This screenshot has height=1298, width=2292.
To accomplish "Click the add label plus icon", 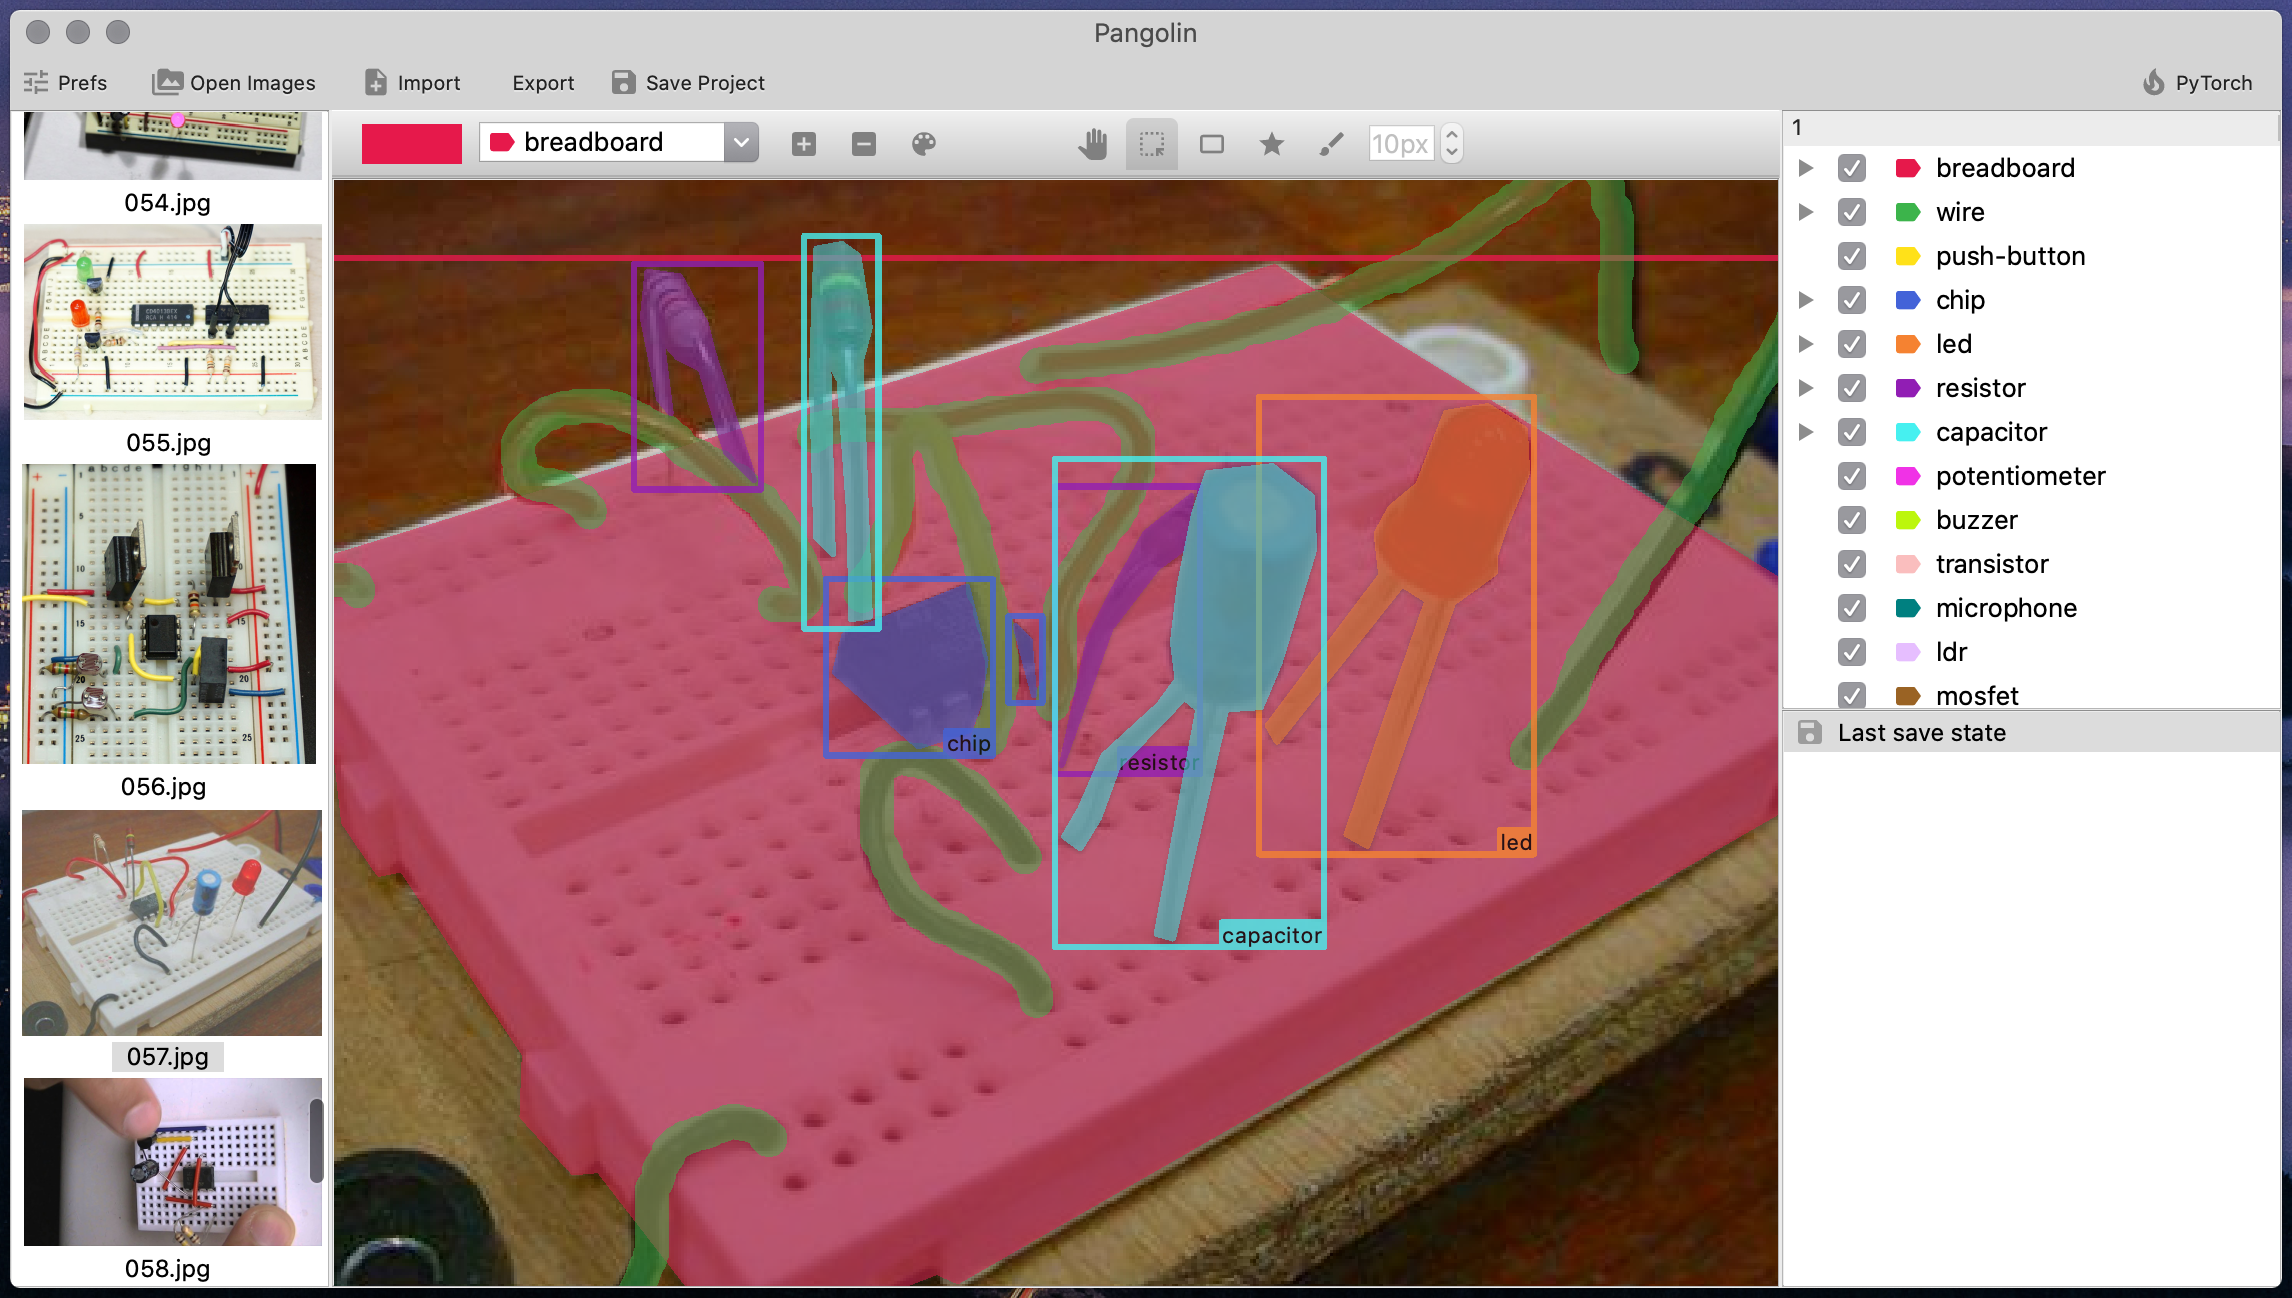I will click(x=804, y=144).
